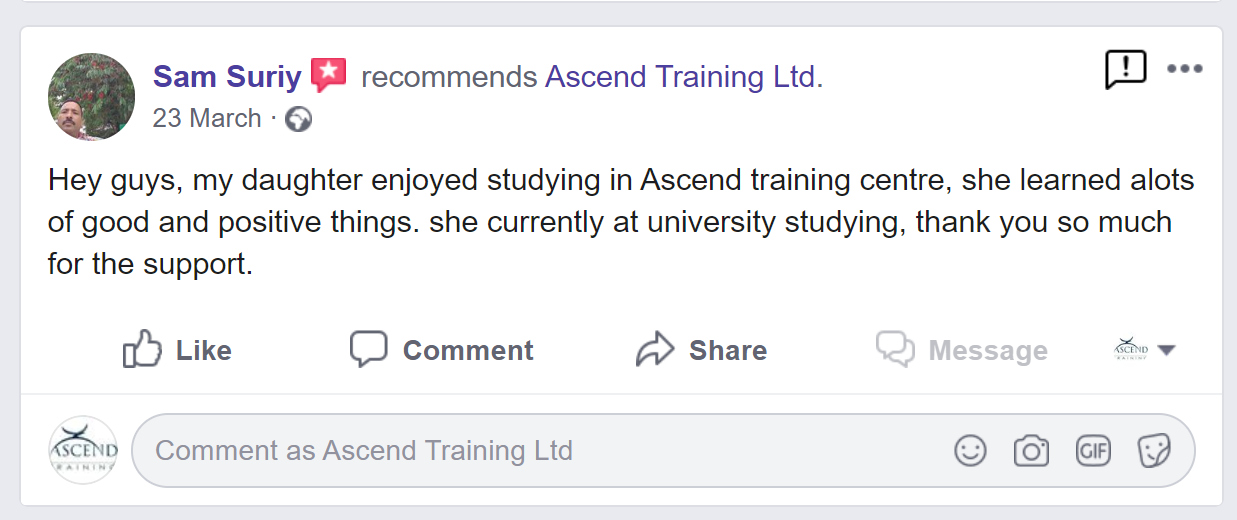Click the globe public privacy icon

(x=298, y=120)
